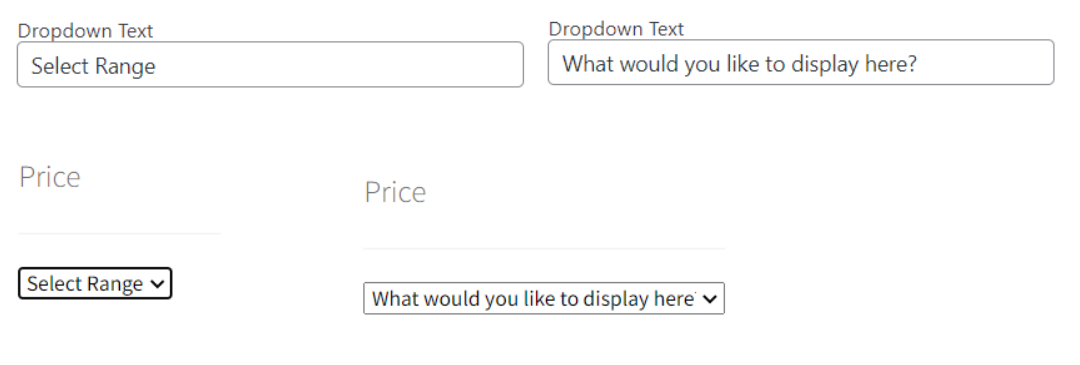Open the 'What would you like to display here' dropdown
The height and width of the screenshot is (365, 1080).
tap(544, 298)
